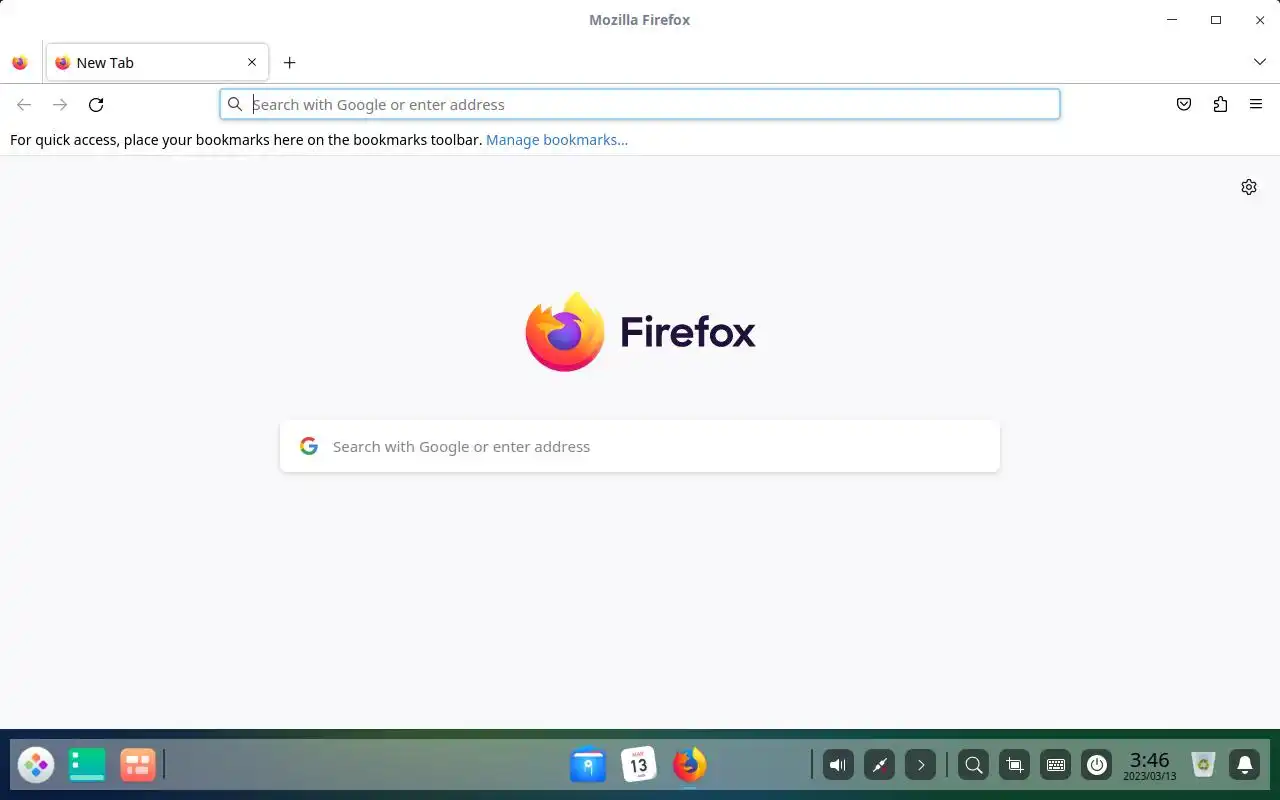Open the notification bell
Screen dimensions: 1280x800
tap(1244, 765)
